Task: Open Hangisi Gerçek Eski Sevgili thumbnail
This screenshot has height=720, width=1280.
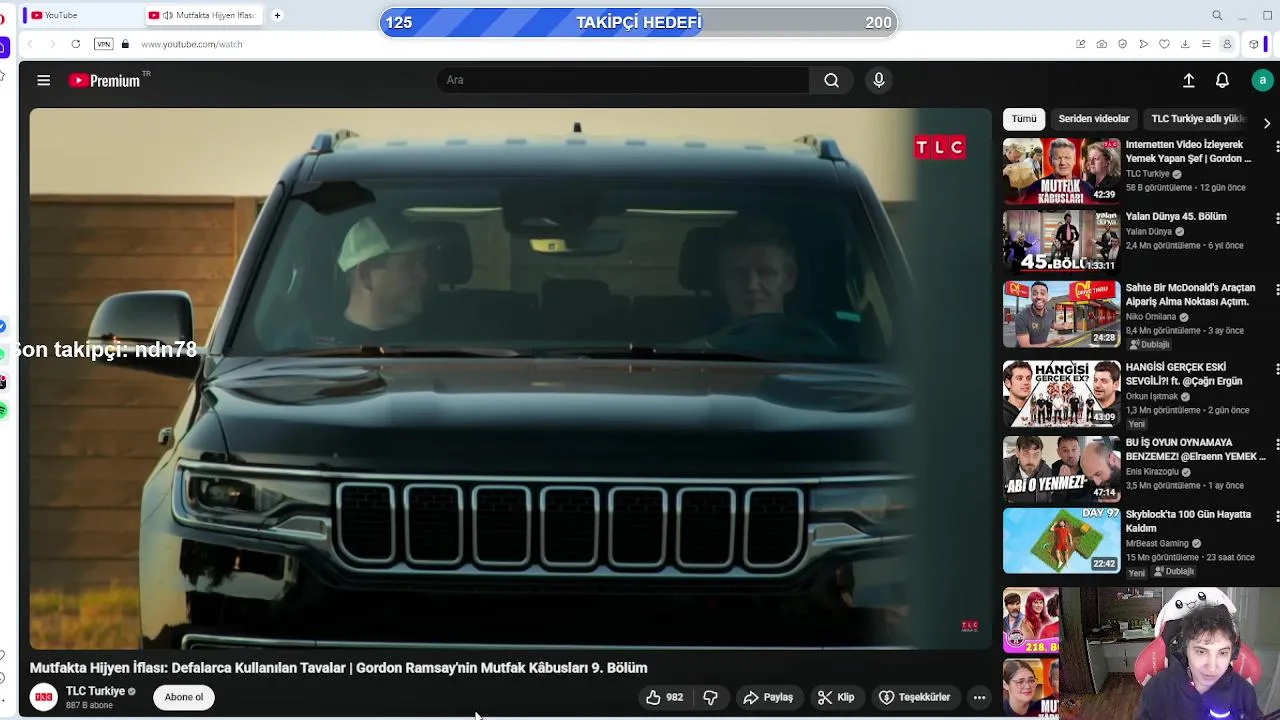Action: [1061, 394]
